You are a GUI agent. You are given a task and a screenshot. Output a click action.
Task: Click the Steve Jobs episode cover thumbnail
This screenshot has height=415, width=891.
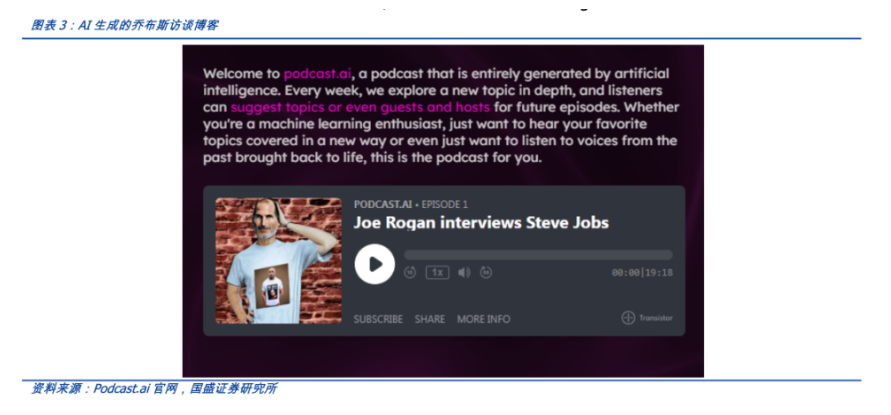tap(278, 261)
